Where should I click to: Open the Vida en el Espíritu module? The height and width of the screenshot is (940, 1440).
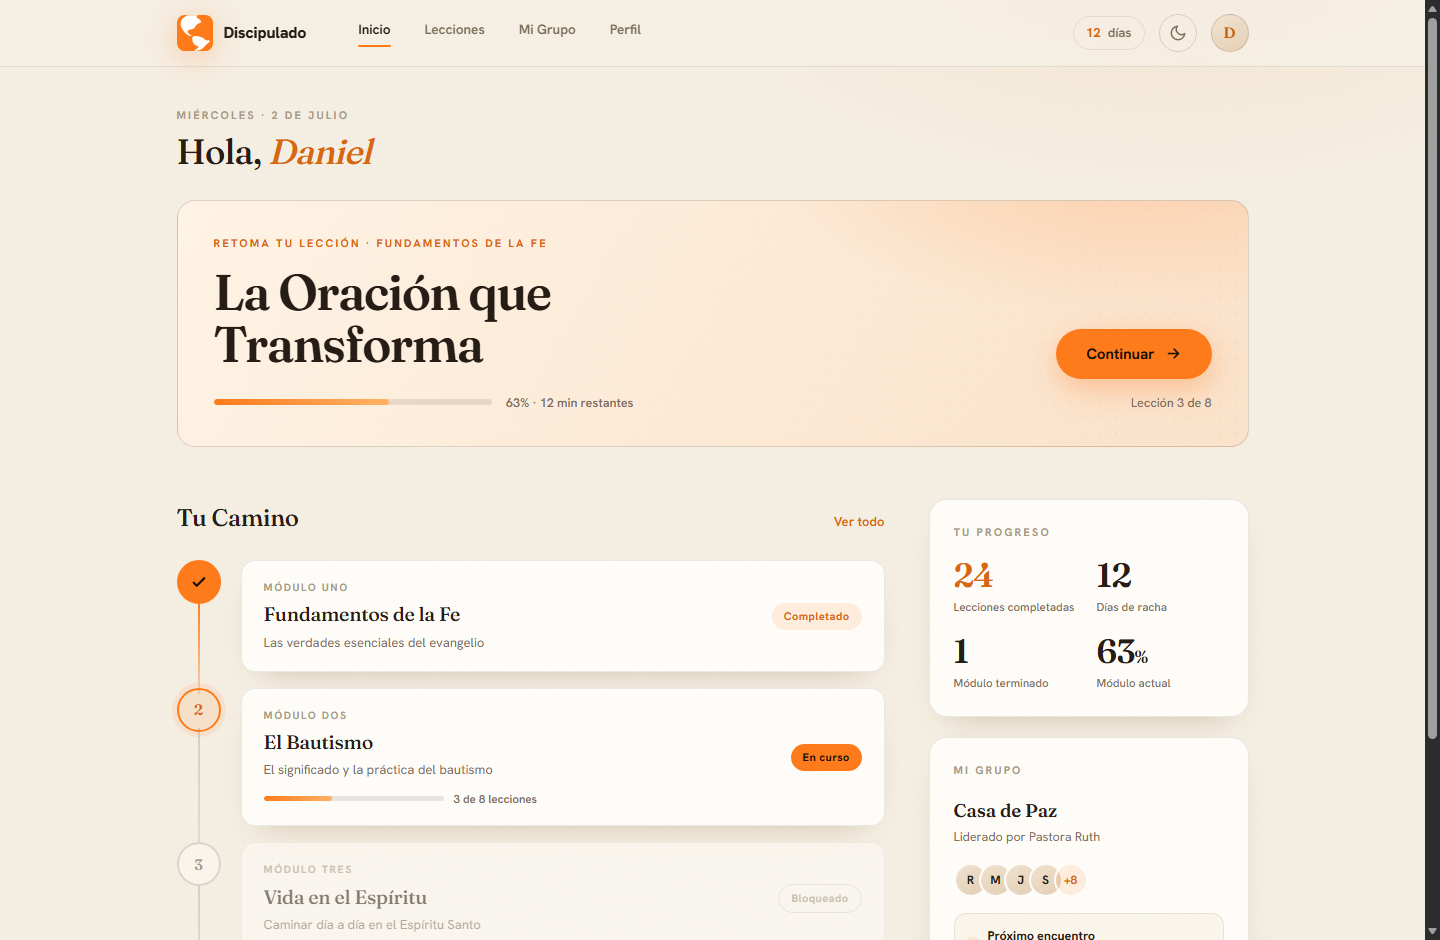[563, 892]
